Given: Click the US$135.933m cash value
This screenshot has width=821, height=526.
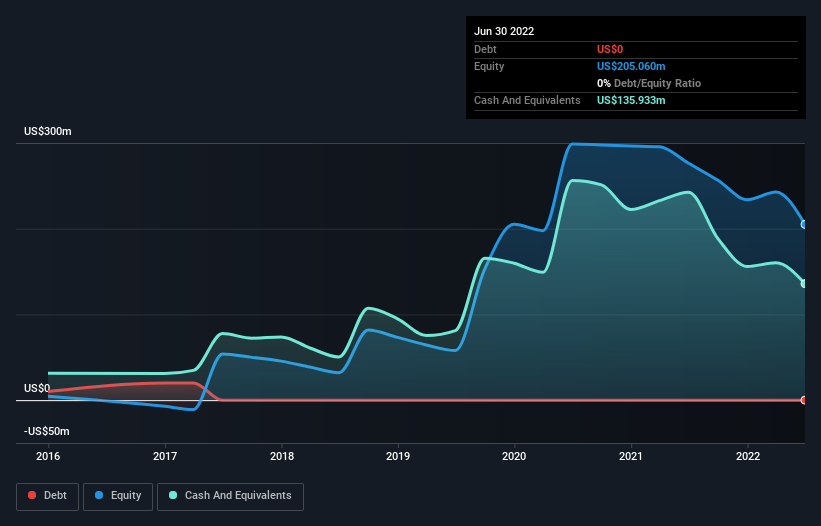Looking at the screenshot, I should point(631,100).
